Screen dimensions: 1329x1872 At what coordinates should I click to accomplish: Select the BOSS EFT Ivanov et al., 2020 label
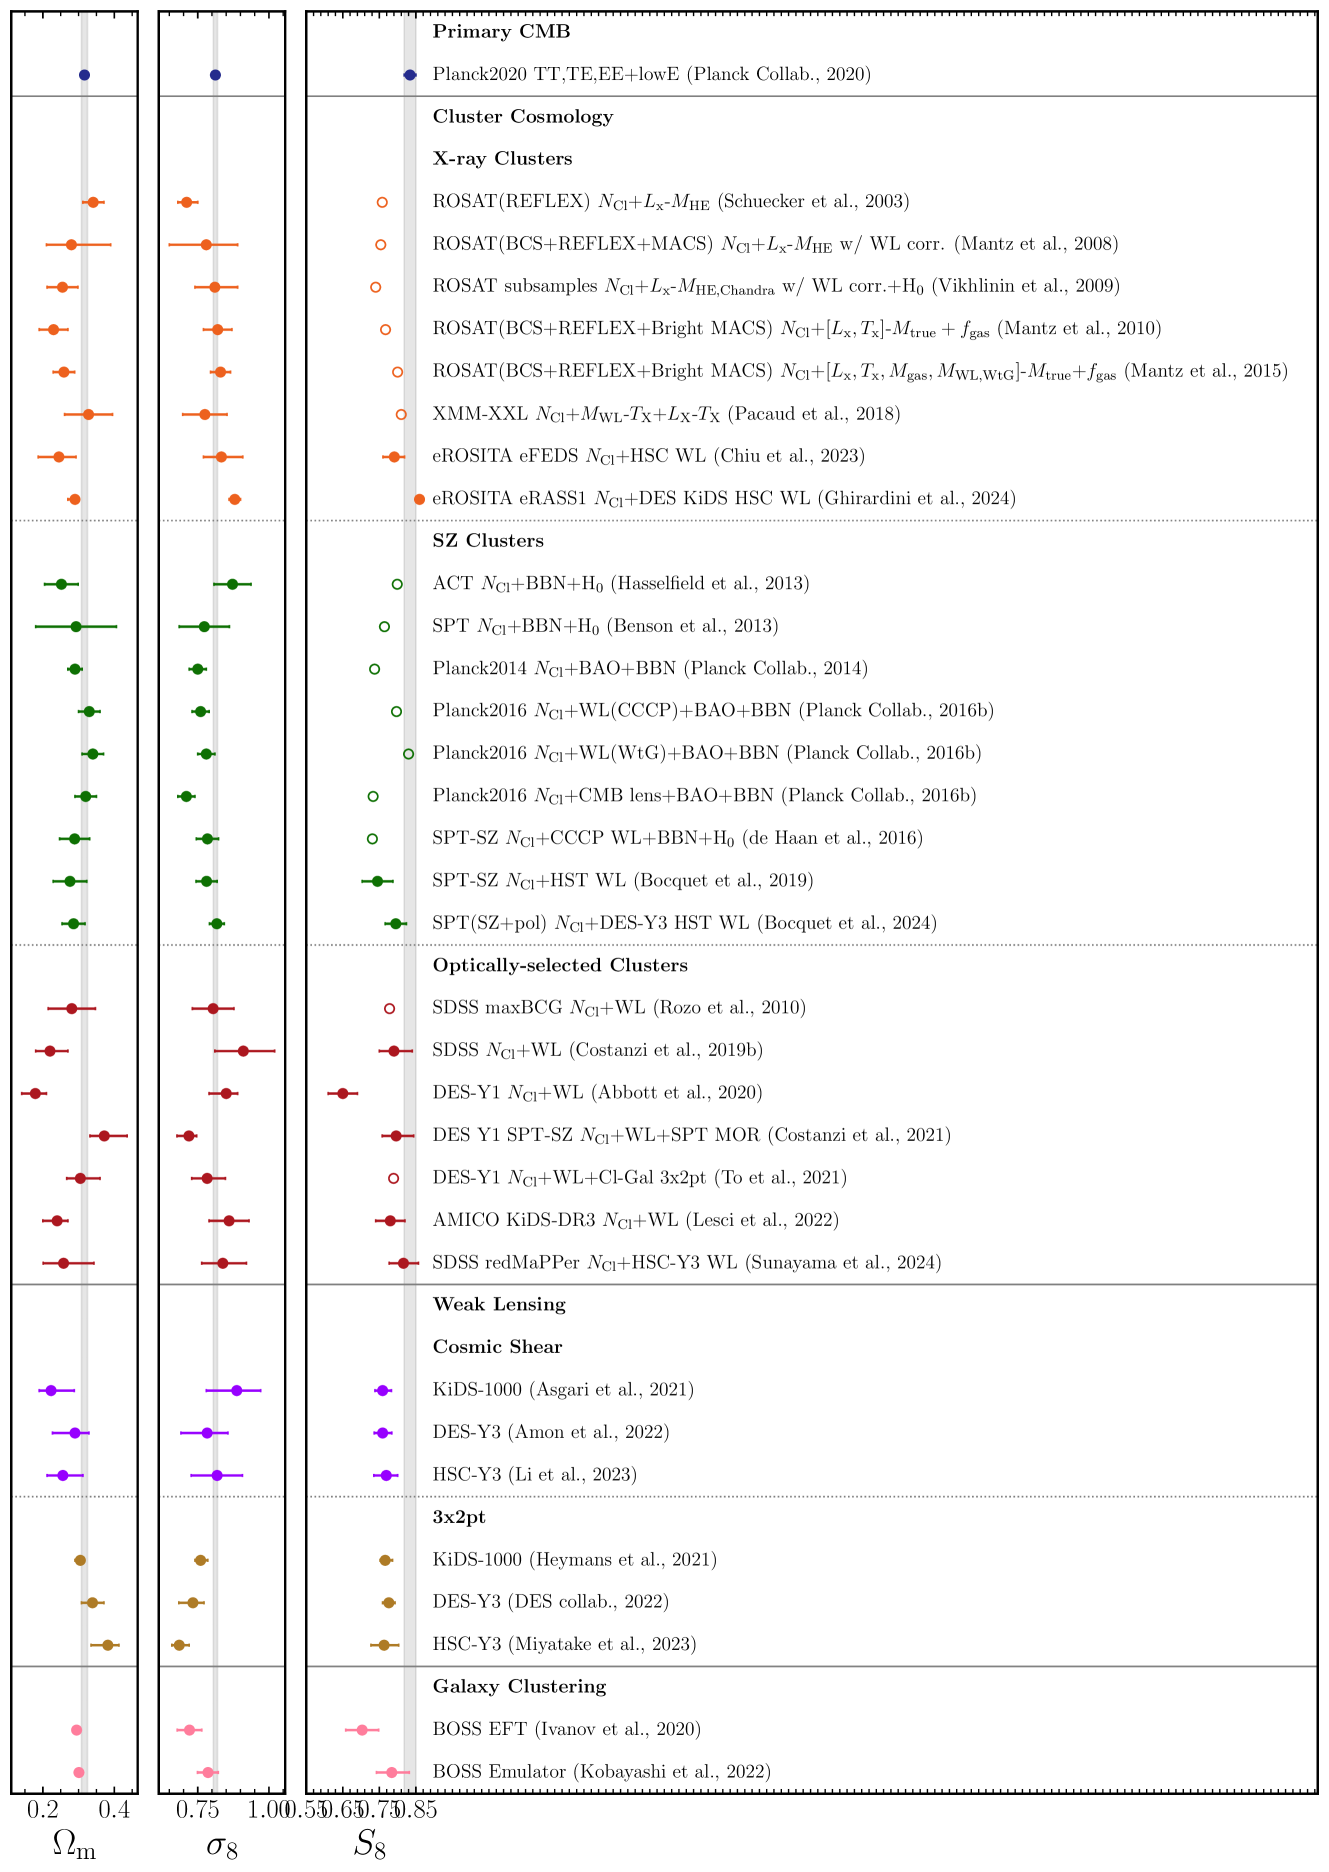point(567,1729)
